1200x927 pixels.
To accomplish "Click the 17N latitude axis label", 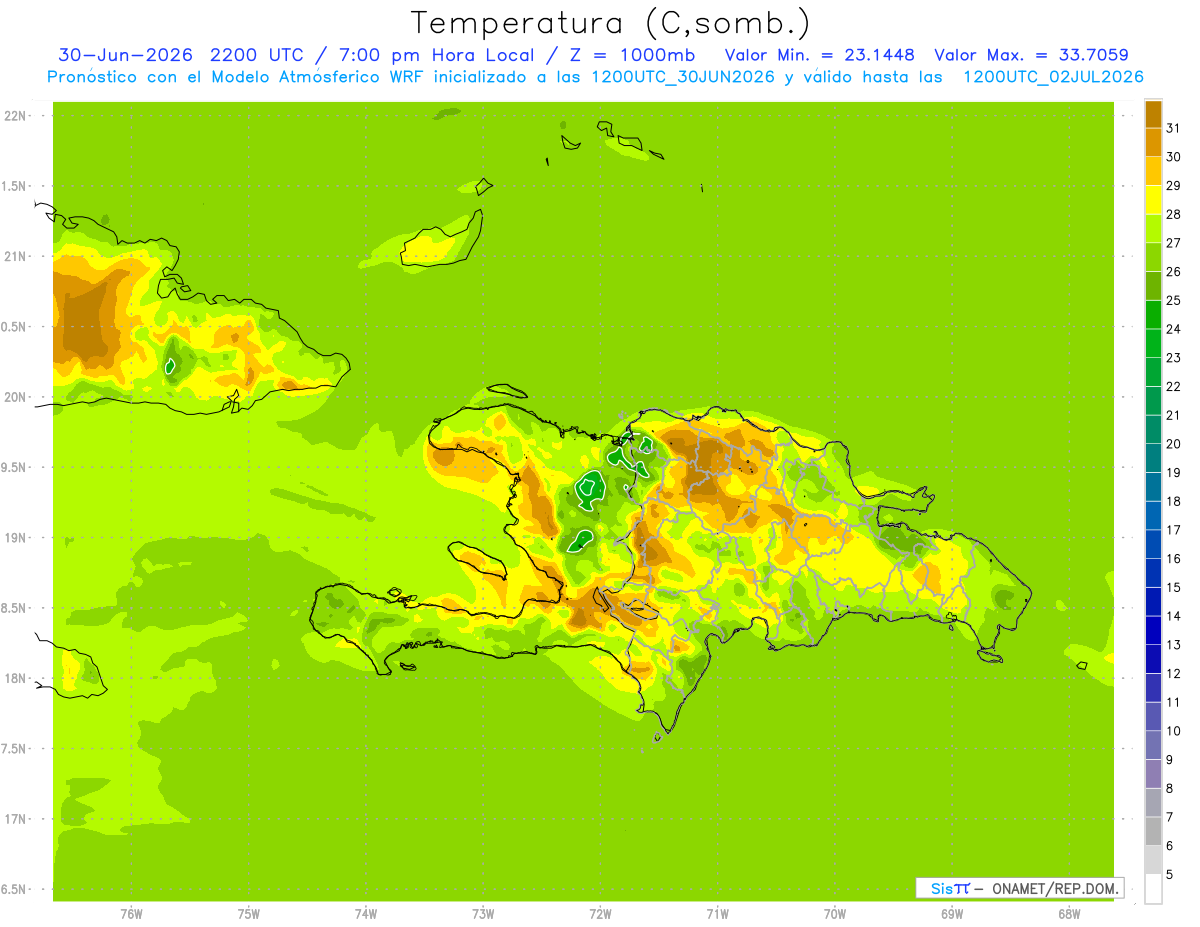I will [x=15, y=819].
